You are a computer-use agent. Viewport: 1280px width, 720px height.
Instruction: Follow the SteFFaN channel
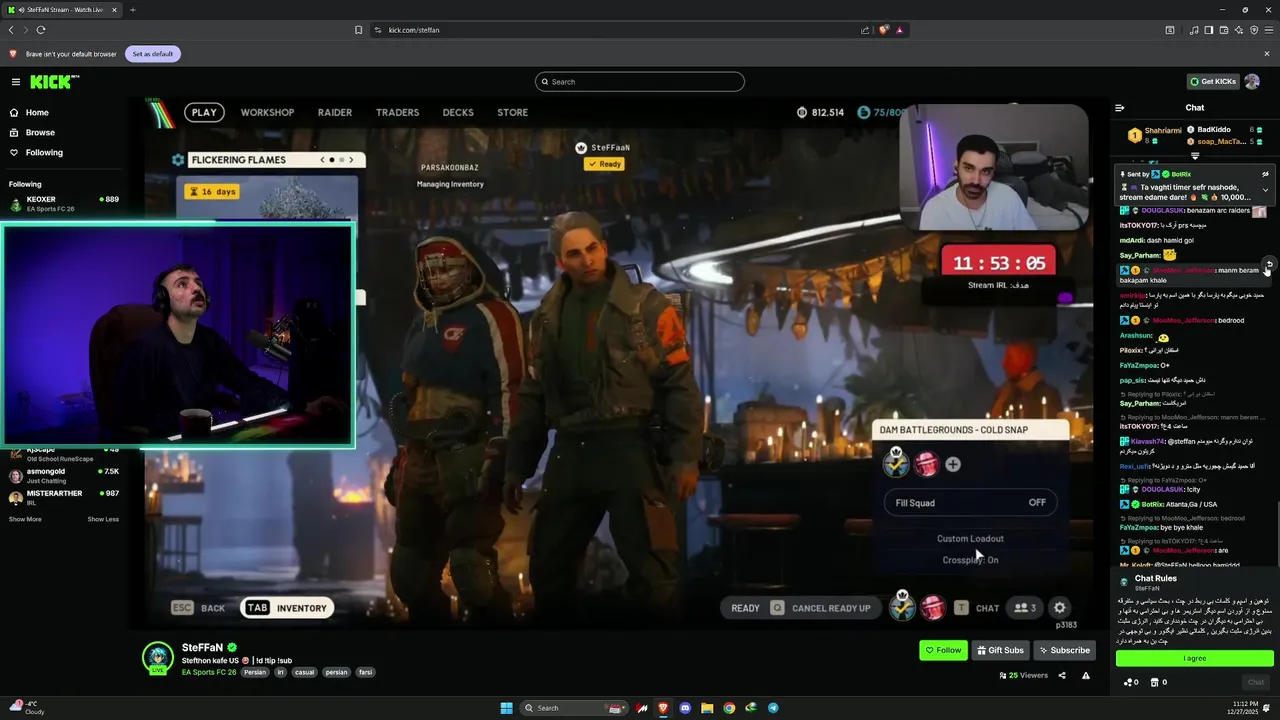(943, 650)
